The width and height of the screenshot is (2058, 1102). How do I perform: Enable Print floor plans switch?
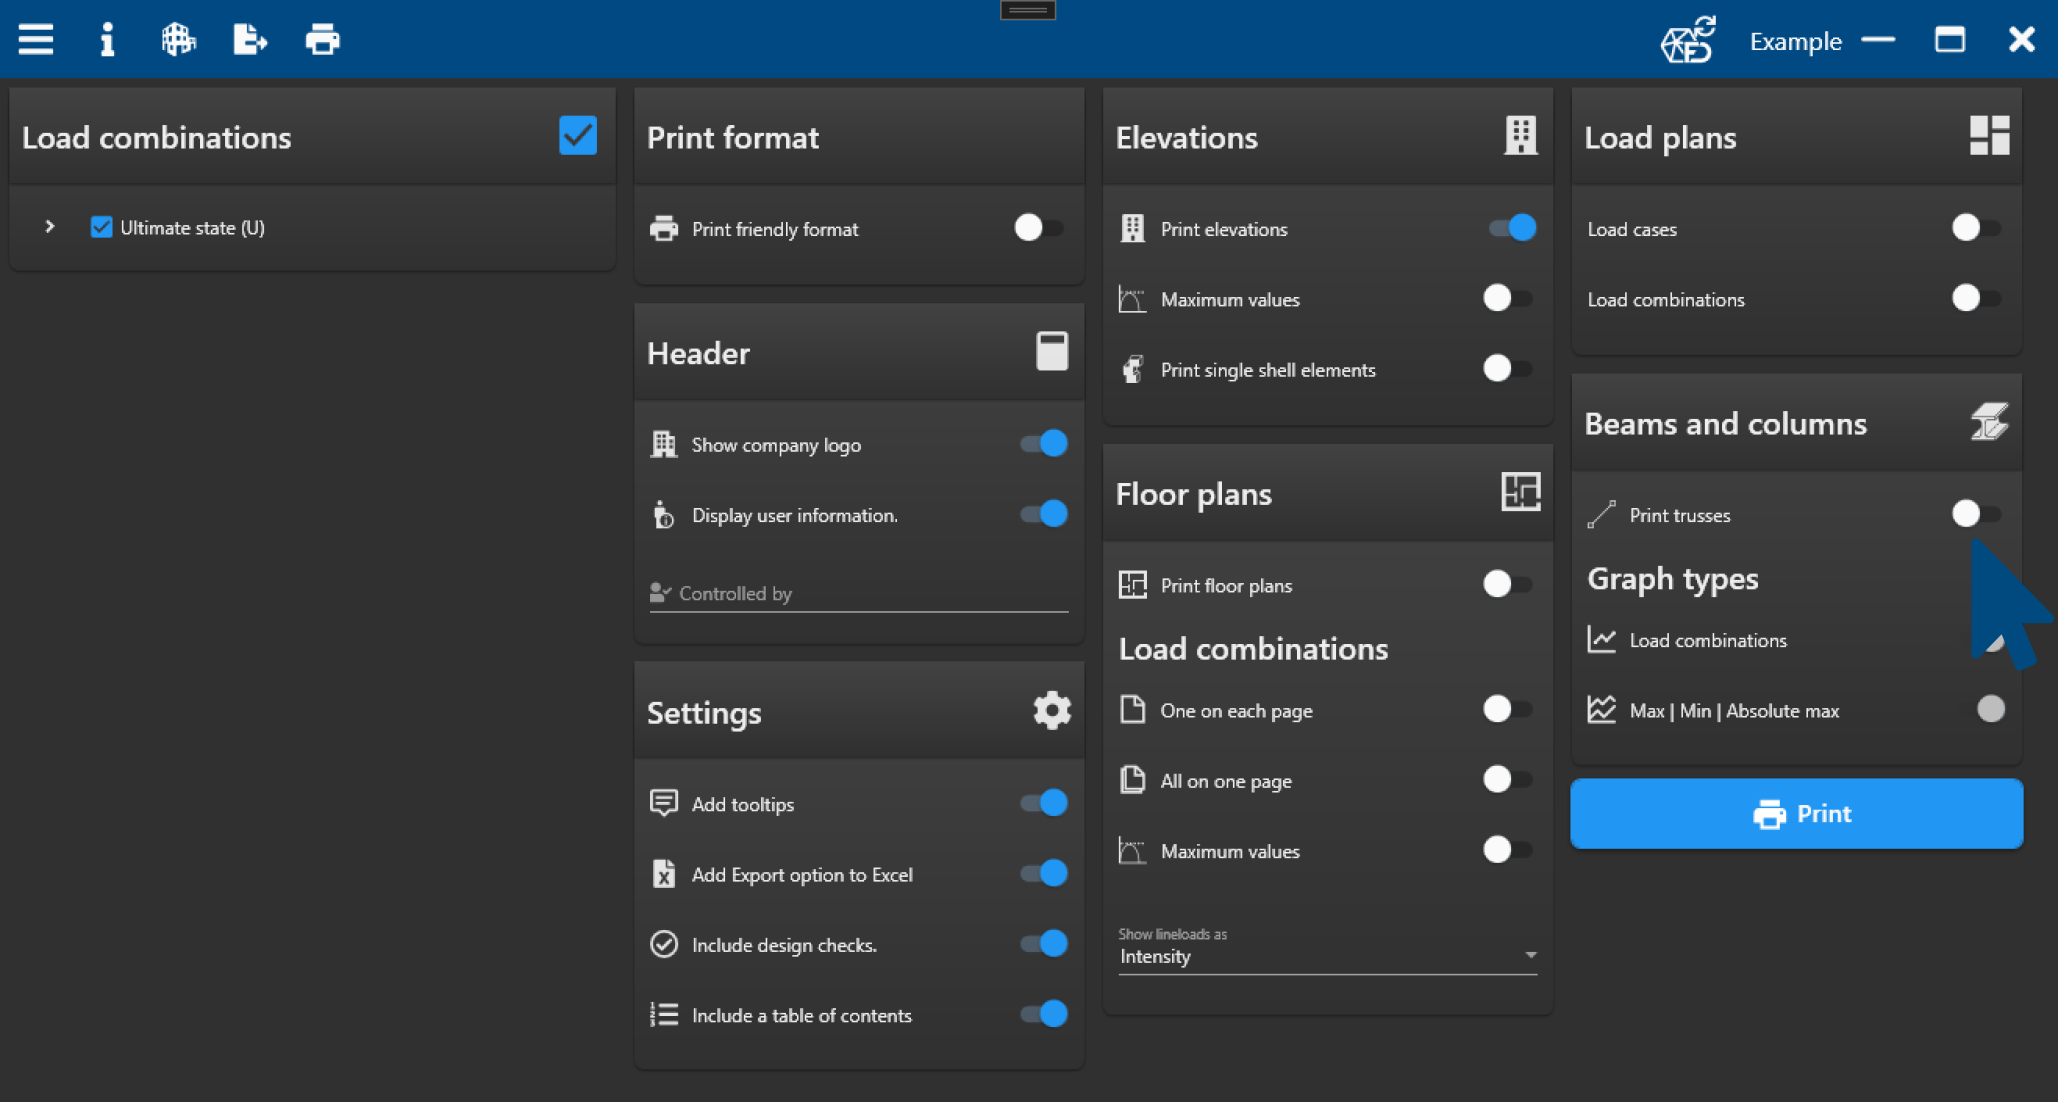click(x=1507, y=584)
